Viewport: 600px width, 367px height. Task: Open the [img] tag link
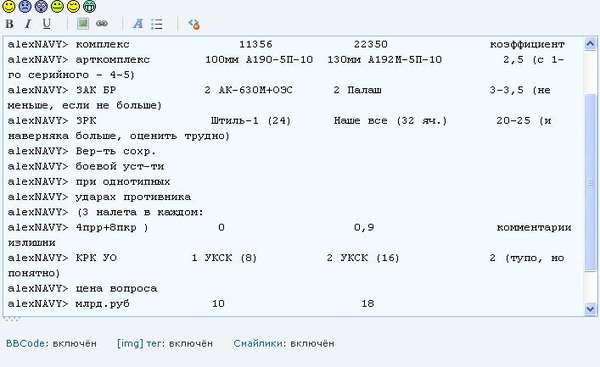[139, 343]
